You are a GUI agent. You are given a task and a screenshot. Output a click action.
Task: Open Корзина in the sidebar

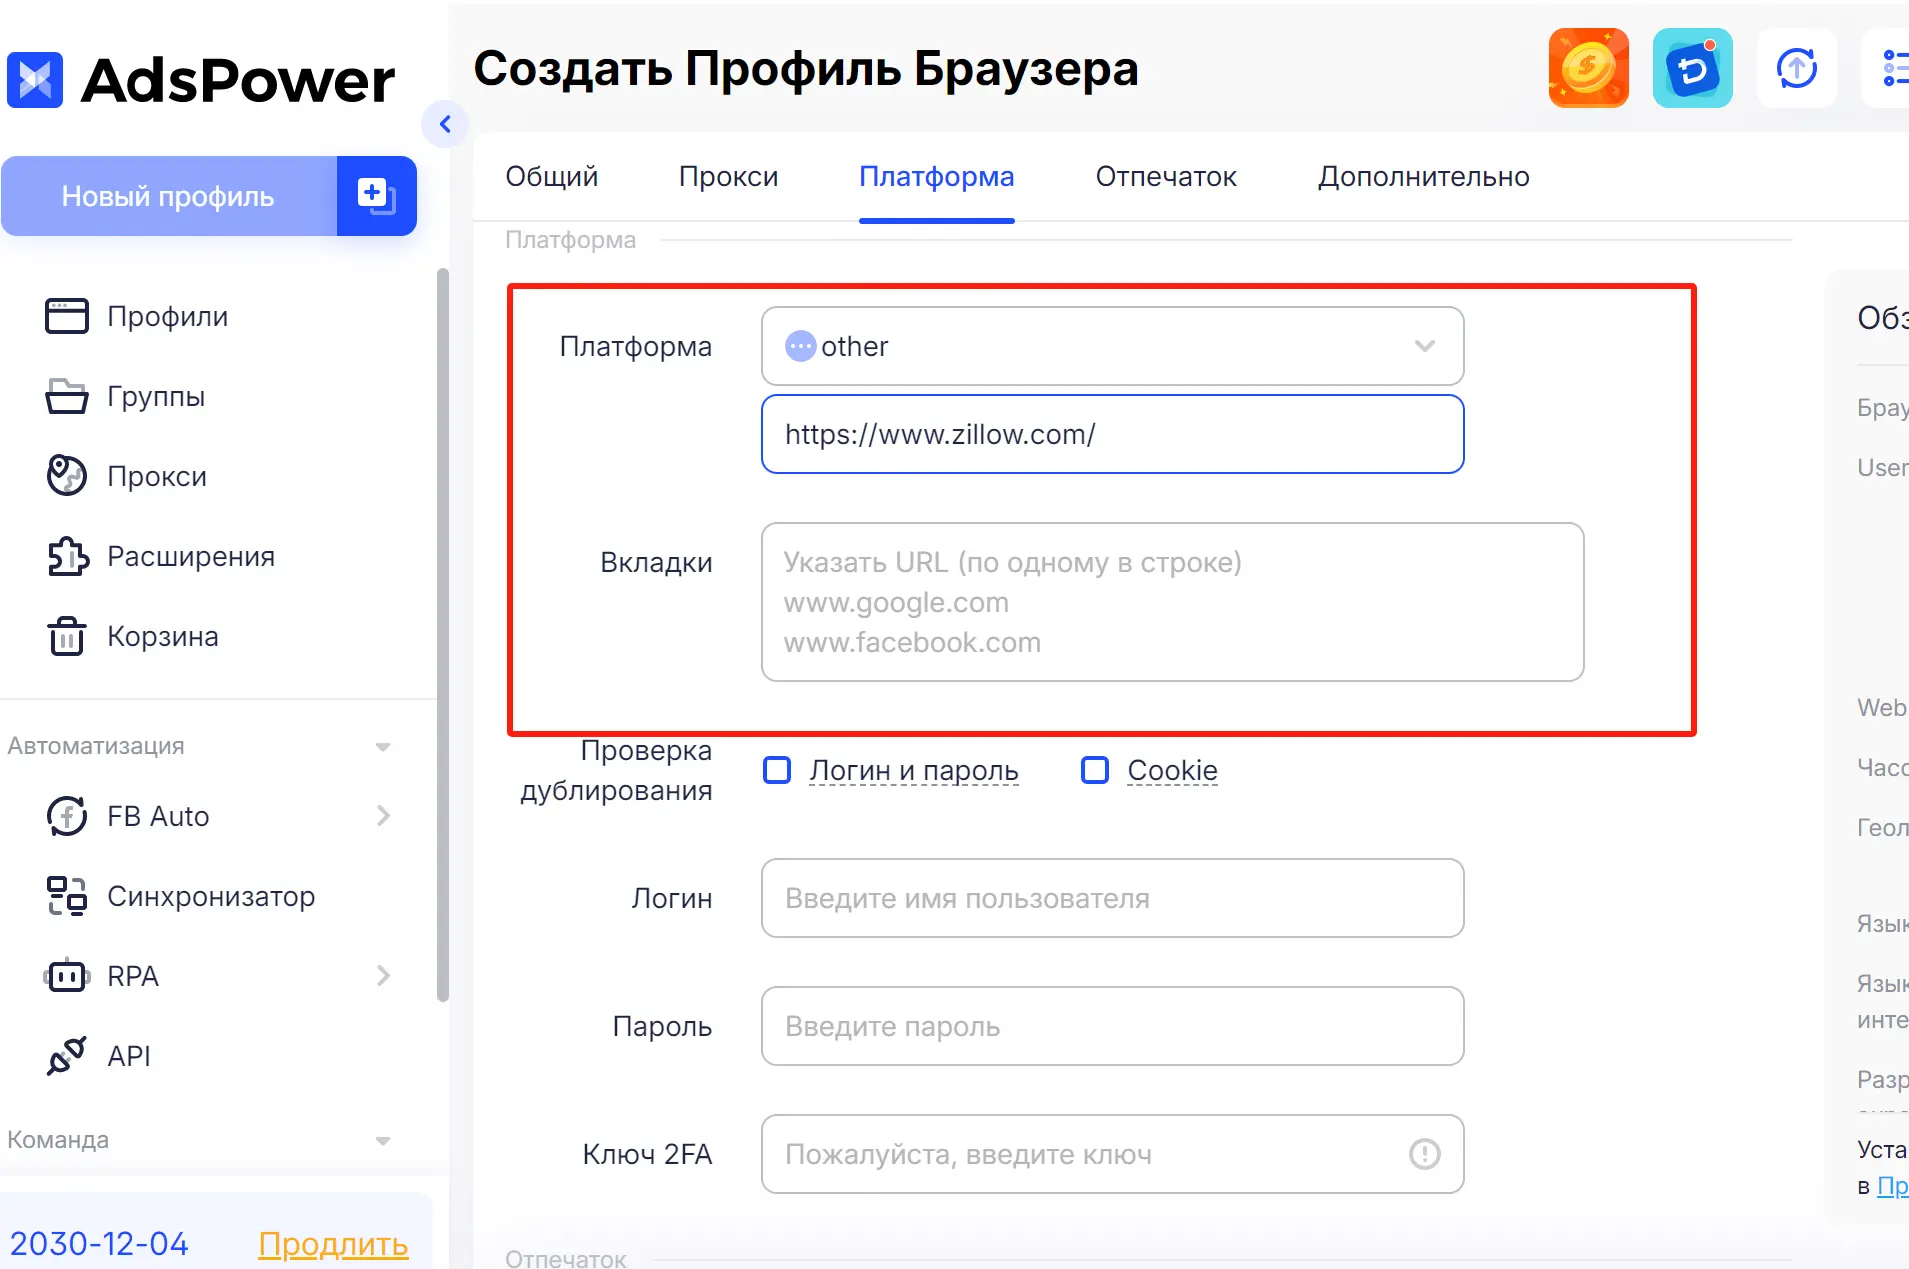(162, 636)
